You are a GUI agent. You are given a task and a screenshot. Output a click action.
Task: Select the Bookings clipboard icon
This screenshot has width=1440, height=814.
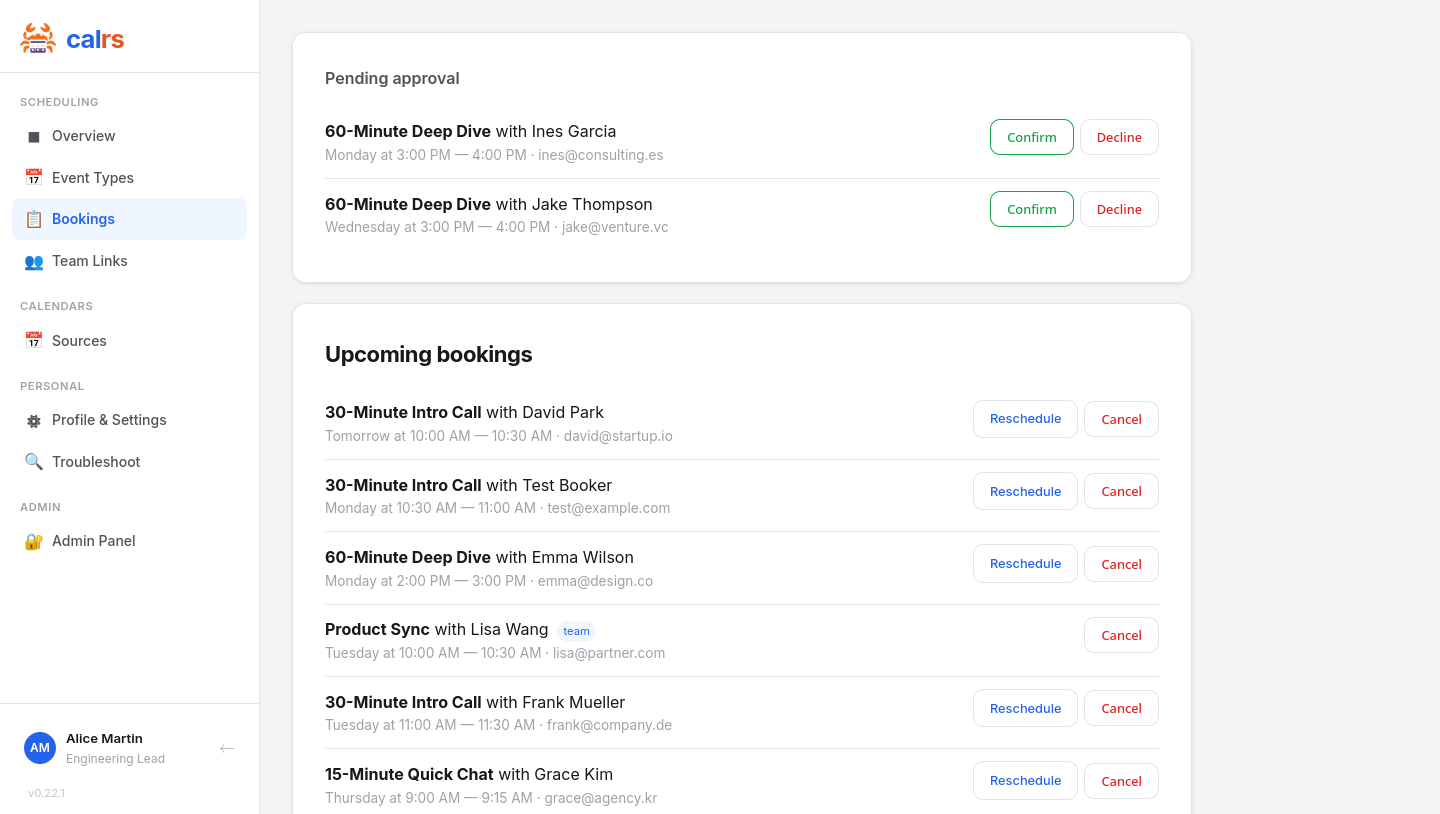click(33, 218)
